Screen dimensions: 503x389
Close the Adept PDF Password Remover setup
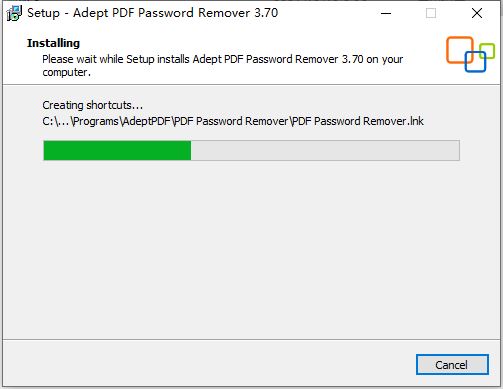pyautogui.click(x=477, y=13)
